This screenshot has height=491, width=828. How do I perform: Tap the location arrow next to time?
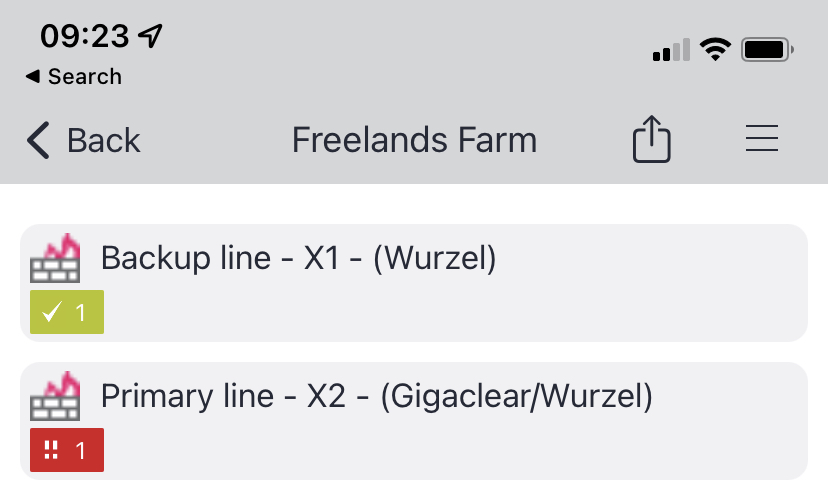pos(151,37)
